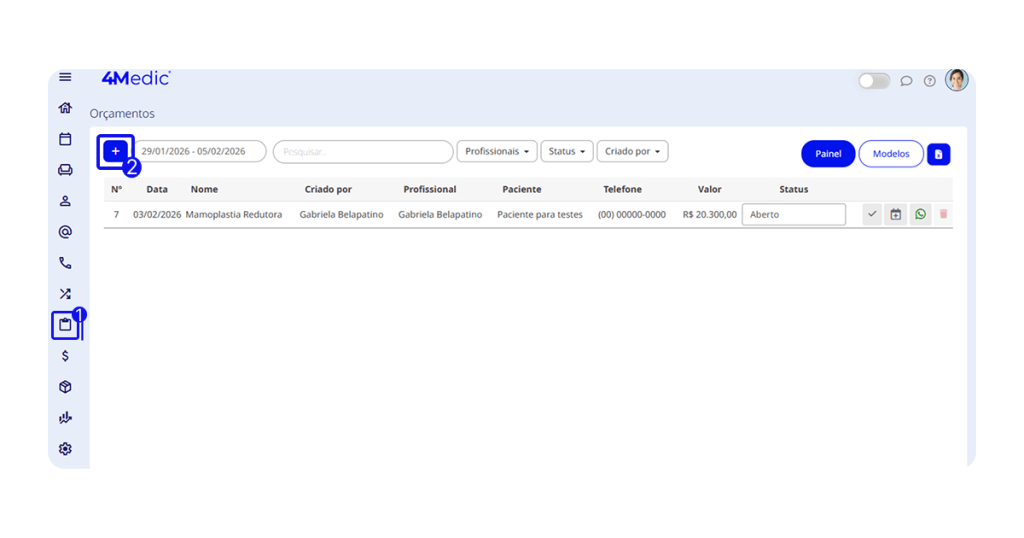1024x538 pixels.
Task: Click the plus button to add a budget
Action: pyautogui.click(x=115, y=152)
